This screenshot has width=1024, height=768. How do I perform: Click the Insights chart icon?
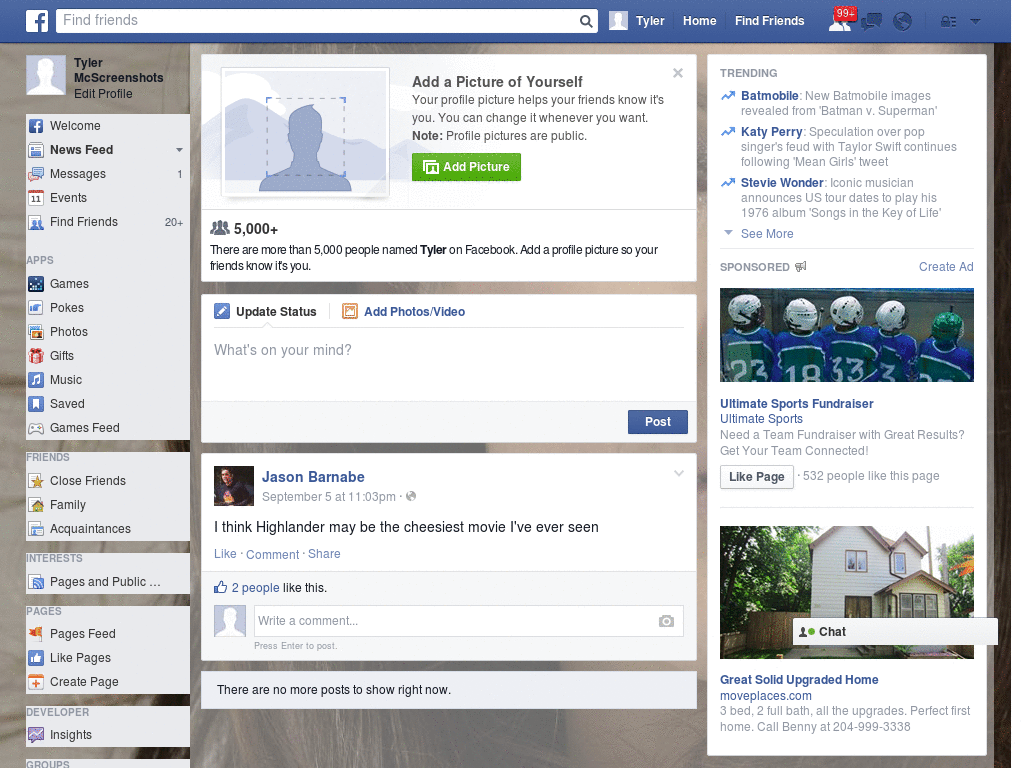pyautogui.click(x=36, y=735)
